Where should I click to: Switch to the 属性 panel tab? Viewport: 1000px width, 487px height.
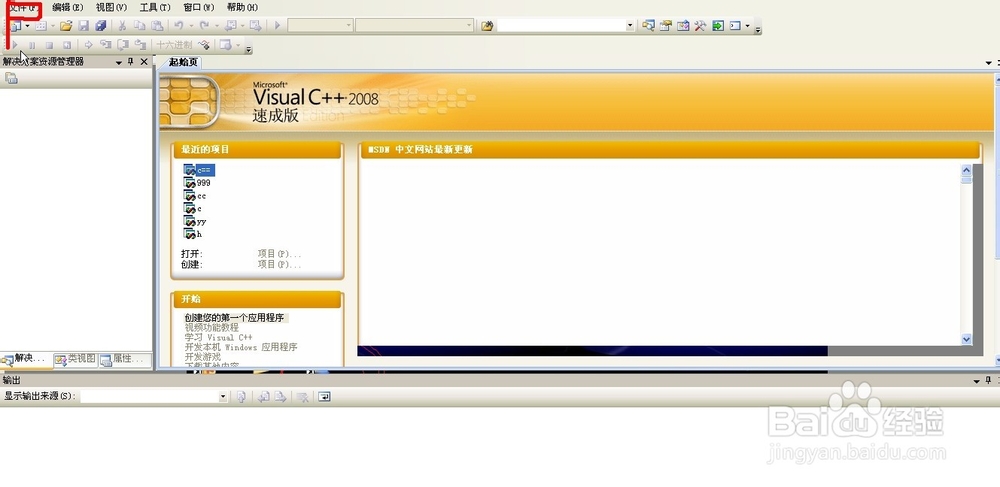pos(124,360)
